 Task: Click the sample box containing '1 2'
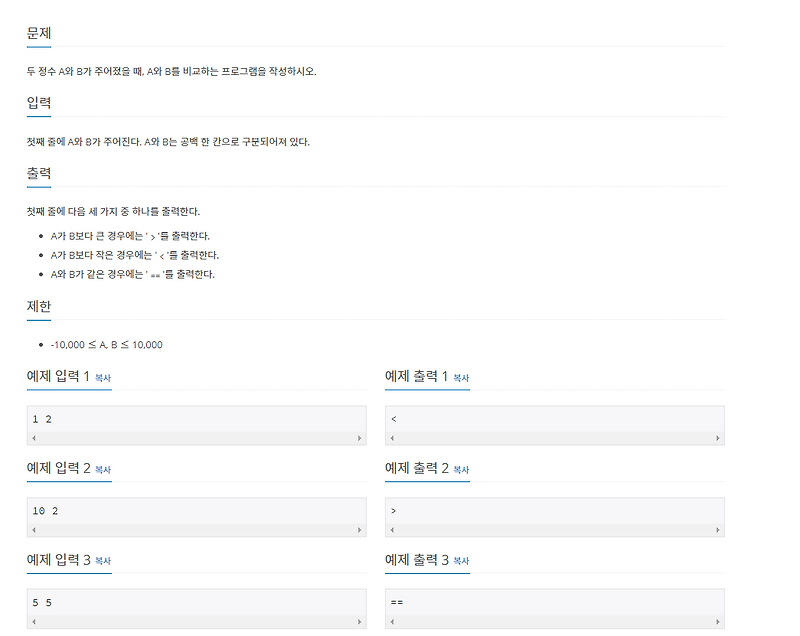pyautogui.click(x=195, y=418)
